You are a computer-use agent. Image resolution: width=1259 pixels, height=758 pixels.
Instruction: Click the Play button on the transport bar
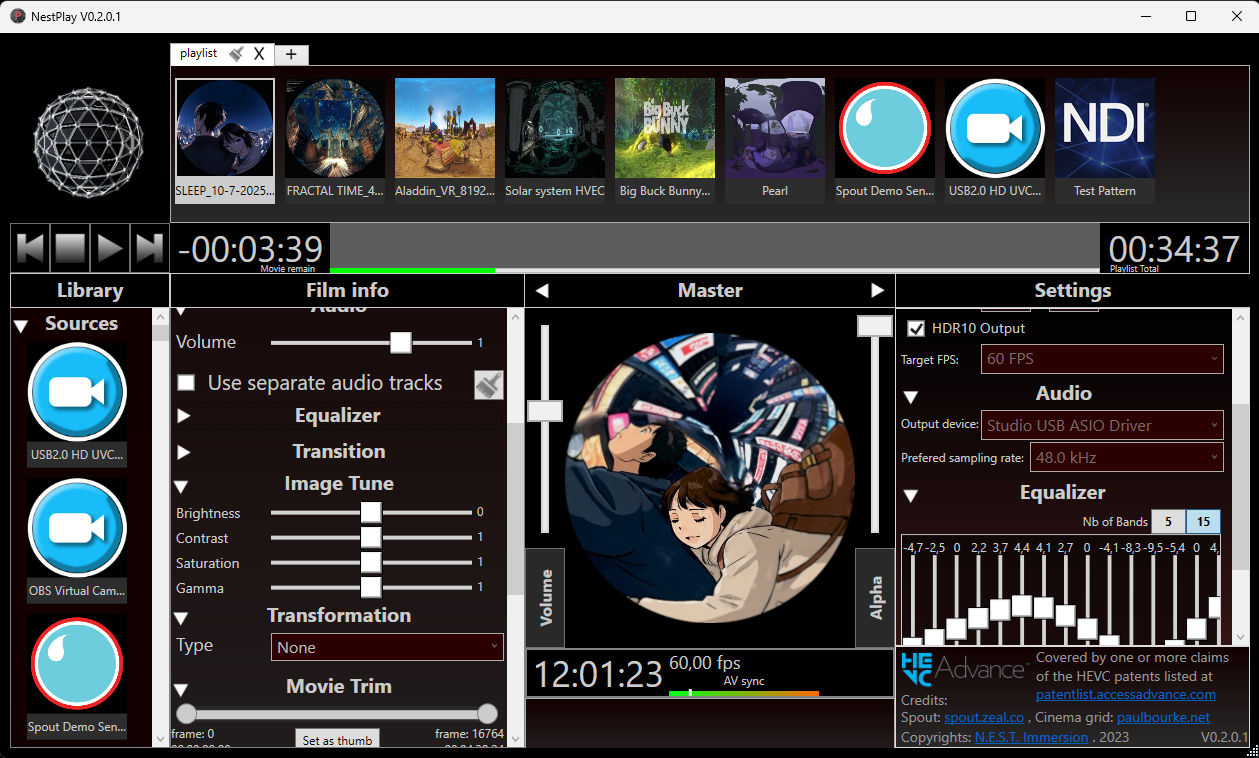(x=110, y=247)
